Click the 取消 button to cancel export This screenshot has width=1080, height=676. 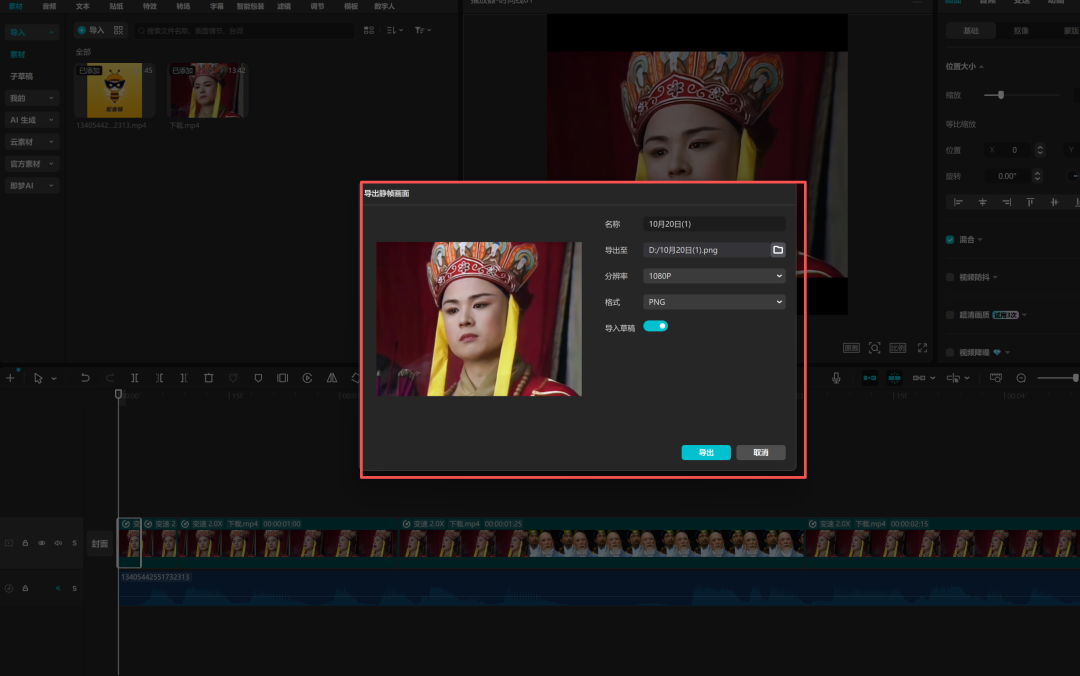click(x=761, y=453)
